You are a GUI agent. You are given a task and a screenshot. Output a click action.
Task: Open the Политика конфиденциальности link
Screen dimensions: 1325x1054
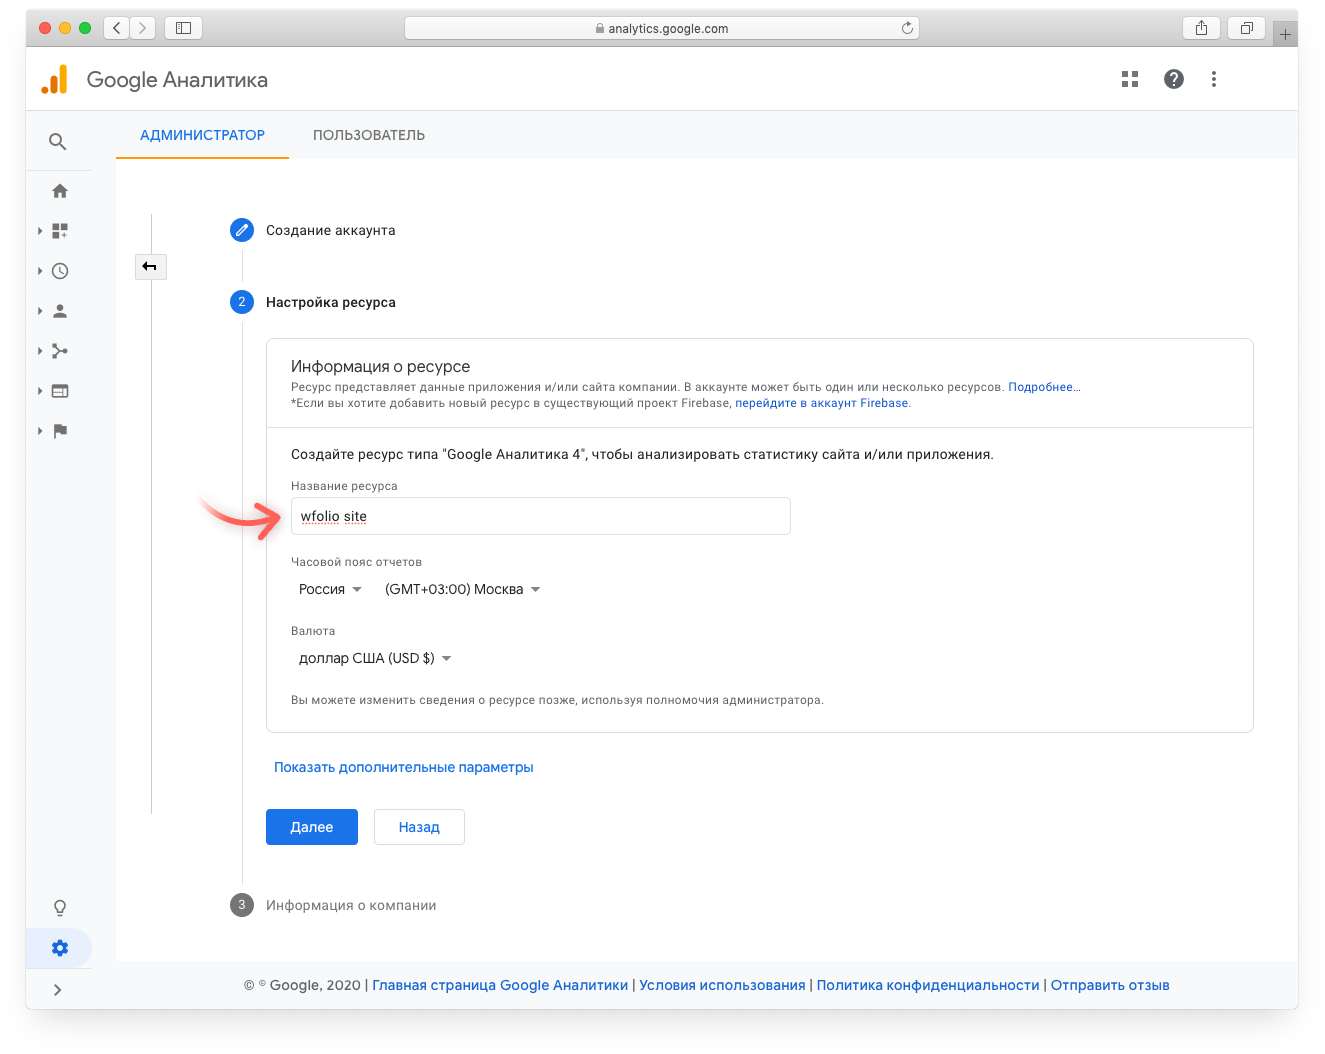(928, 985)
